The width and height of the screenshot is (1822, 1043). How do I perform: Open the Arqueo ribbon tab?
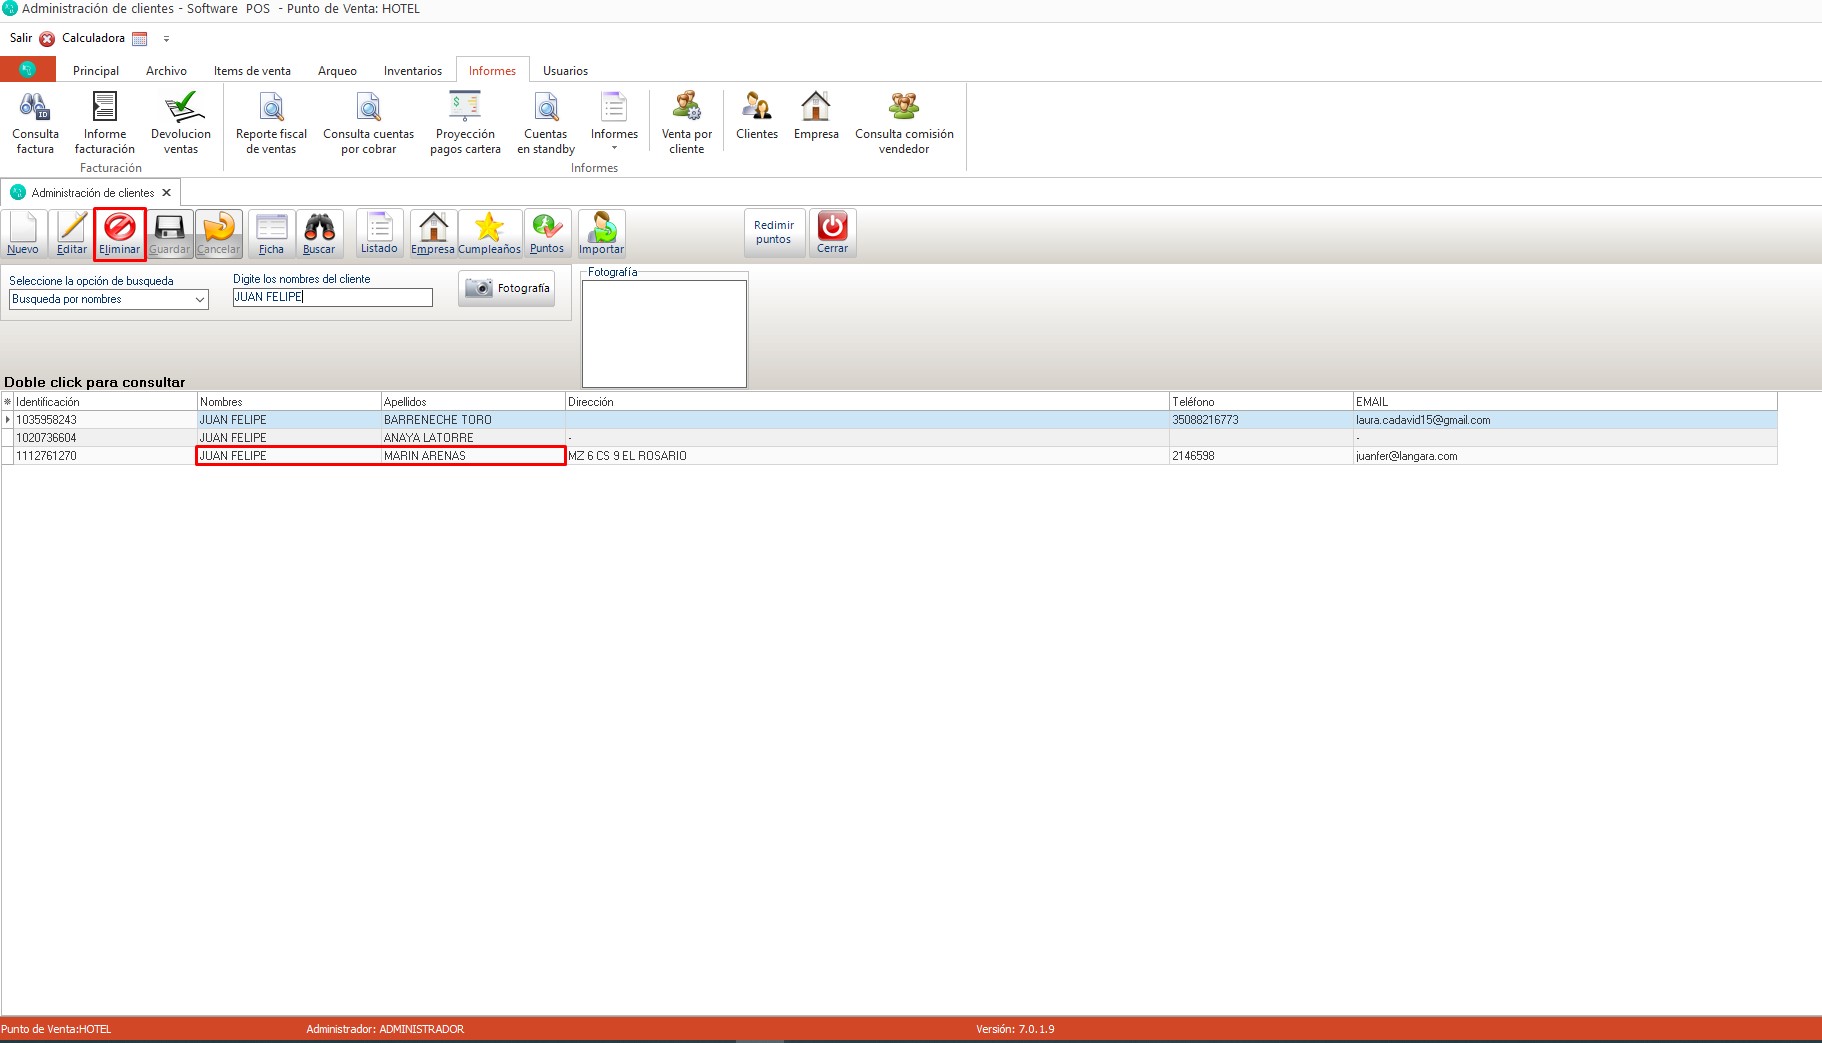[x=337, y=71]
